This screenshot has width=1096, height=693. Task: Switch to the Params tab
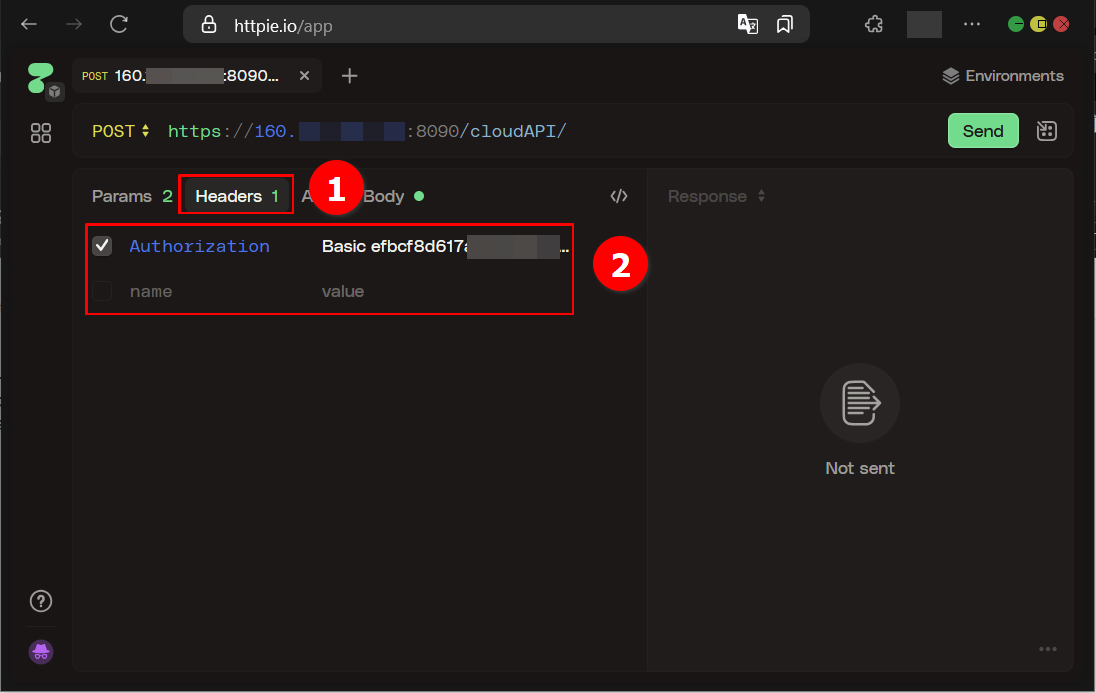(x=132, y=196)
